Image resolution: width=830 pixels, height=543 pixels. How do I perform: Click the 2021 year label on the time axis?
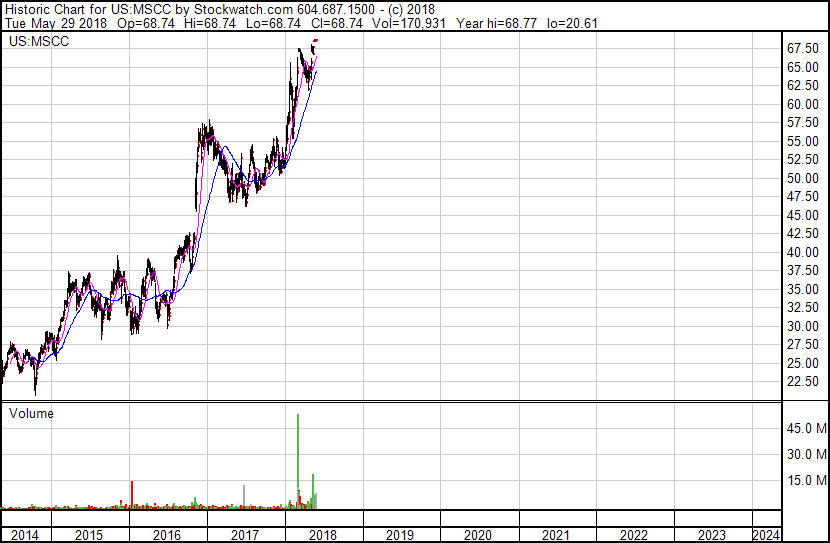(x=555, y=535)
